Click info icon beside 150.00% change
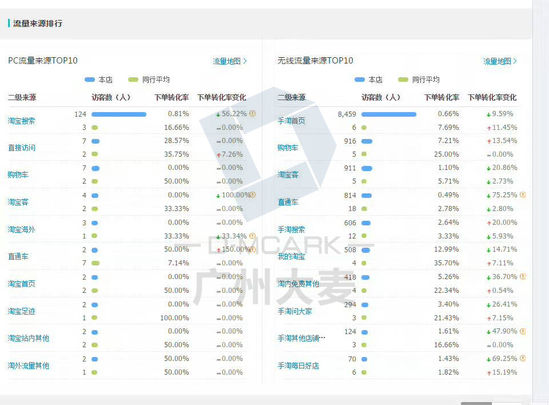The image size is (549, 405). (253, 249)
